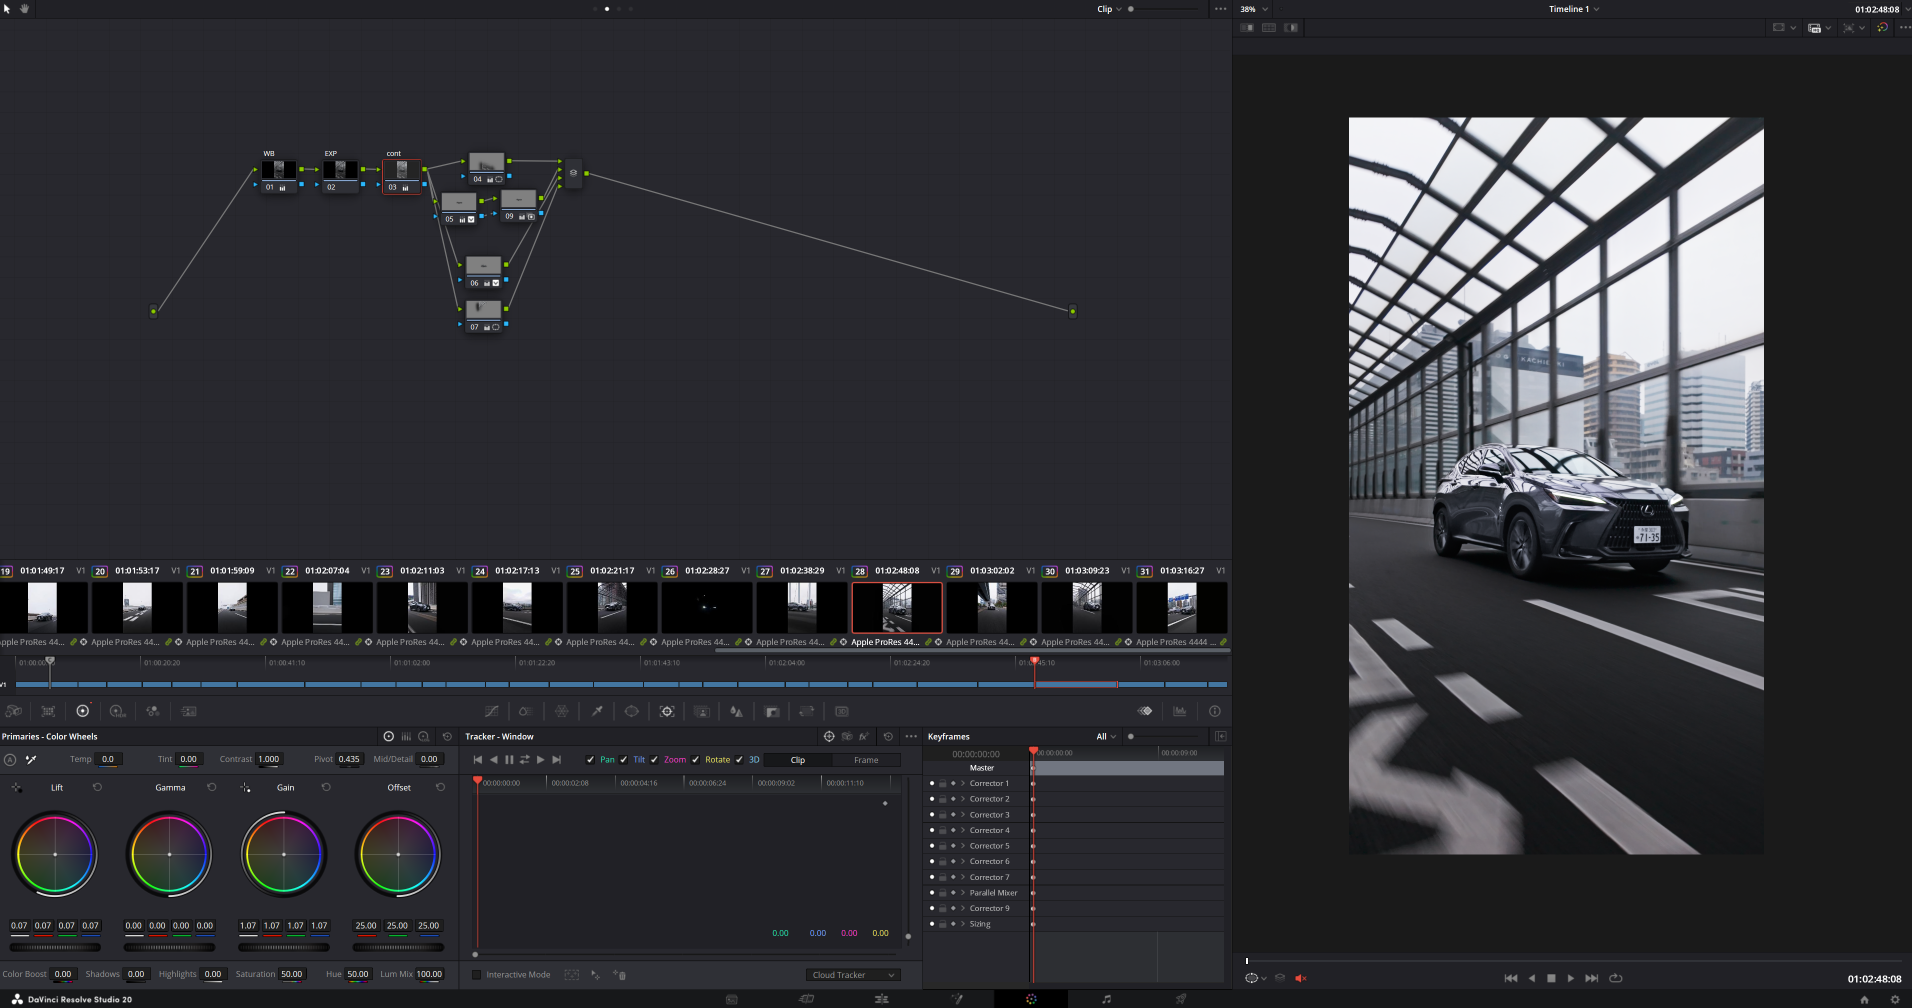
Task: Switch to the Fairlight page
Action: pos(1108,998)
